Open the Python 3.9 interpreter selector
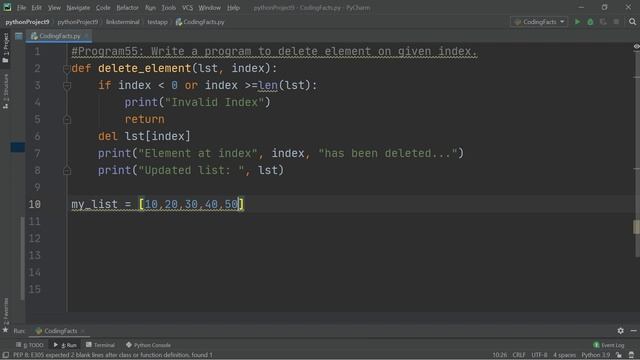This screenshot has width=640, height=360. (x=596, y=355)
